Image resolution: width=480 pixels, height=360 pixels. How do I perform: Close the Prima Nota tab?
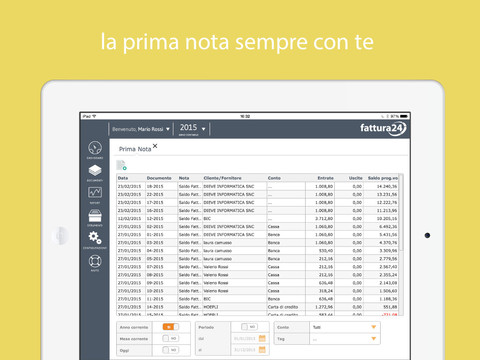[155, 146]
